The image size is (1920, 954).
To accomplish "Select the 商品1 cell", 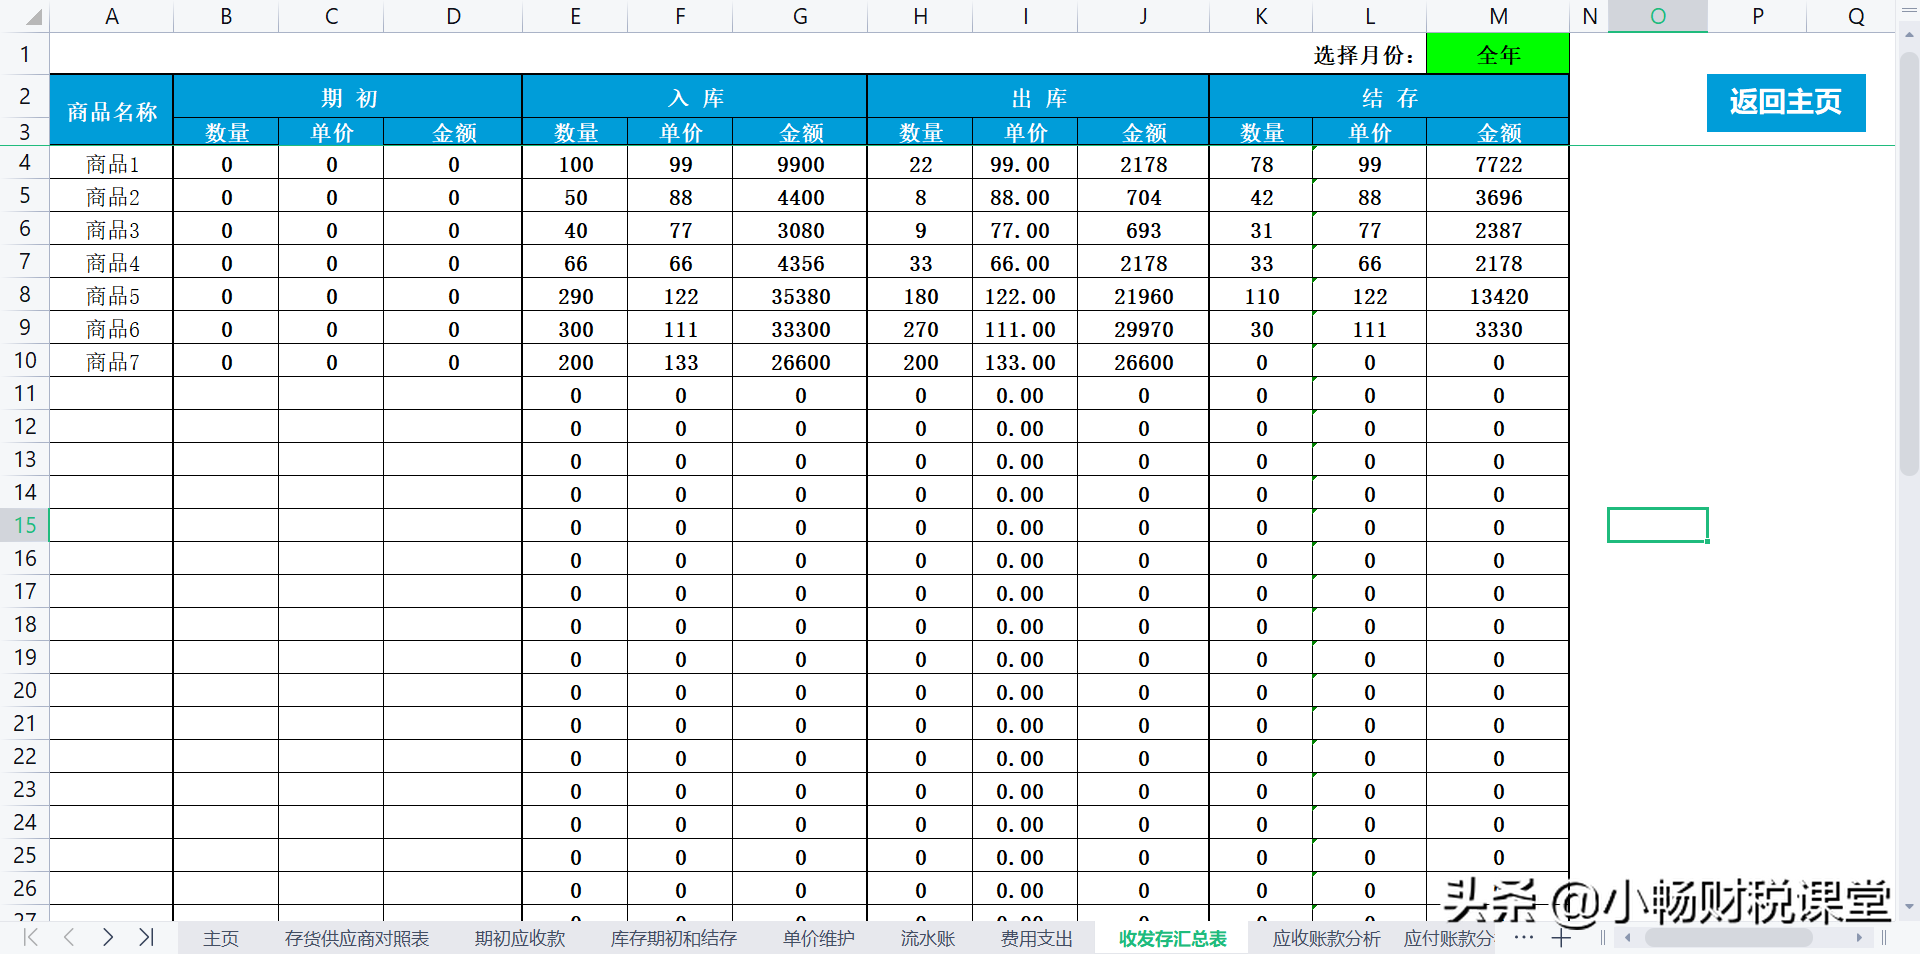I will coord(112,163).
